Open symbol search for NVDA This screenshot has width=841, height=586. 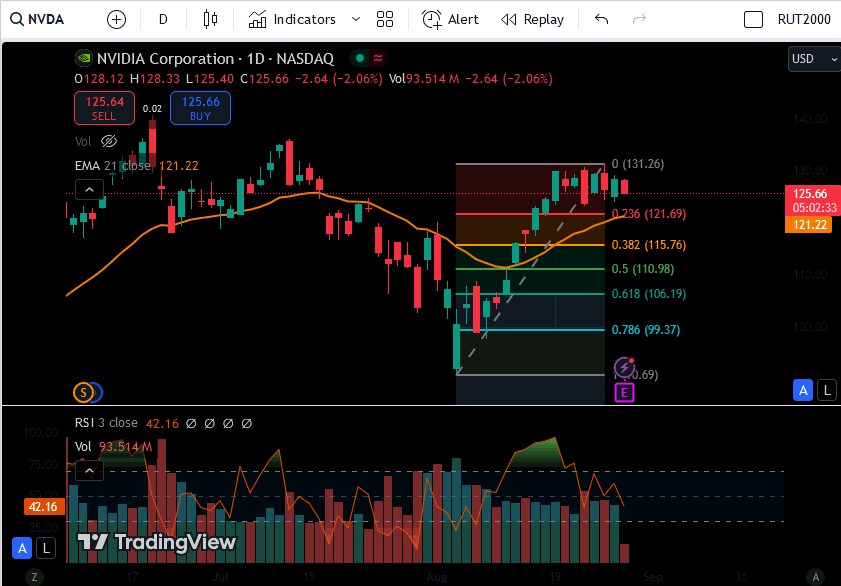tap(38, 19)
